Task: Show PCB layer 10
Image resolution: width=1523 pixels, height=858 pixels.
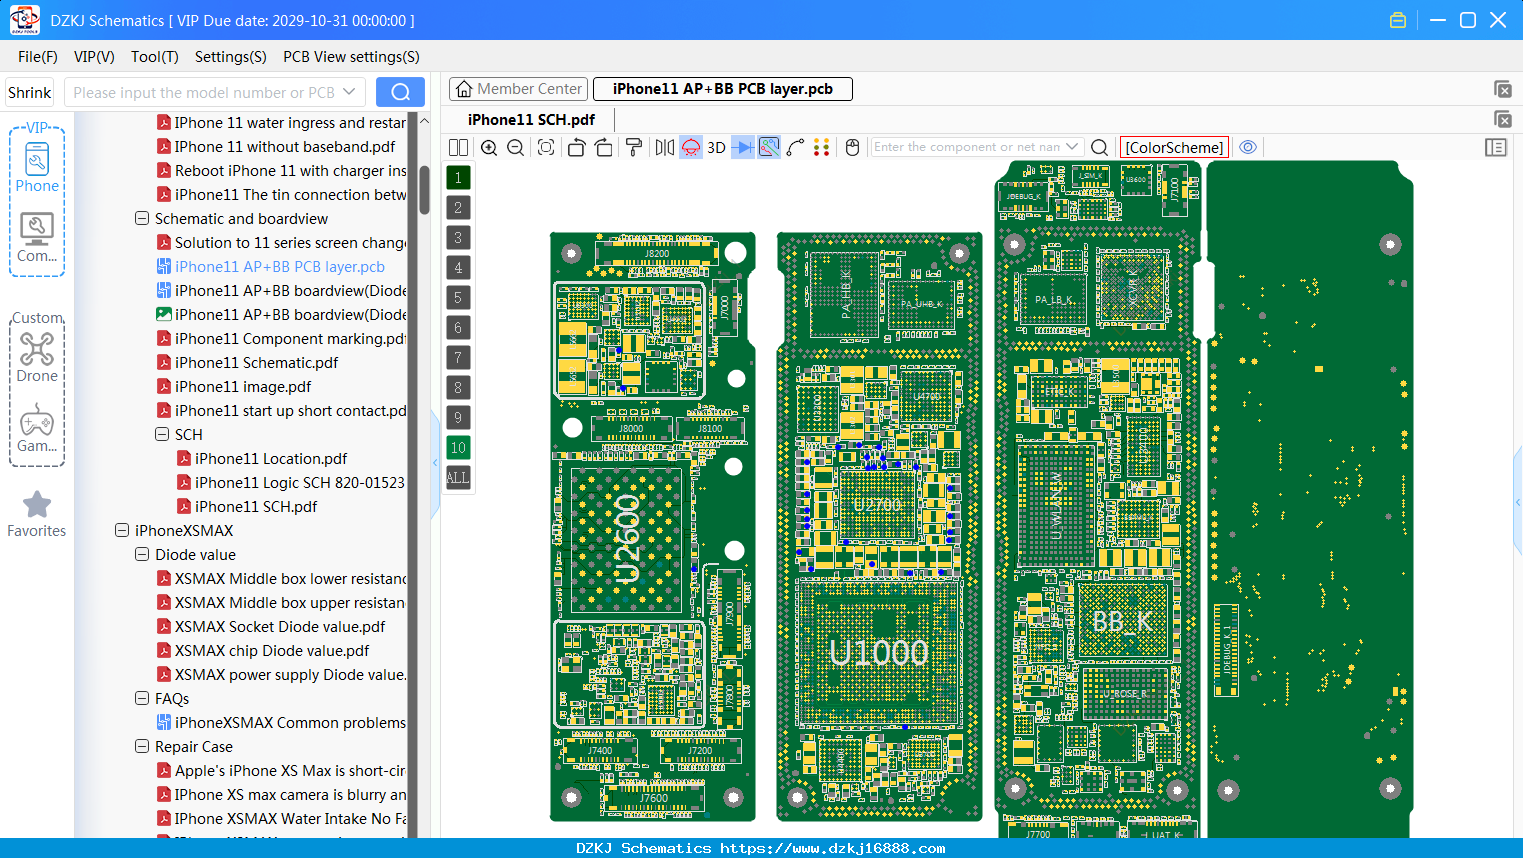Action: point(458,448)
